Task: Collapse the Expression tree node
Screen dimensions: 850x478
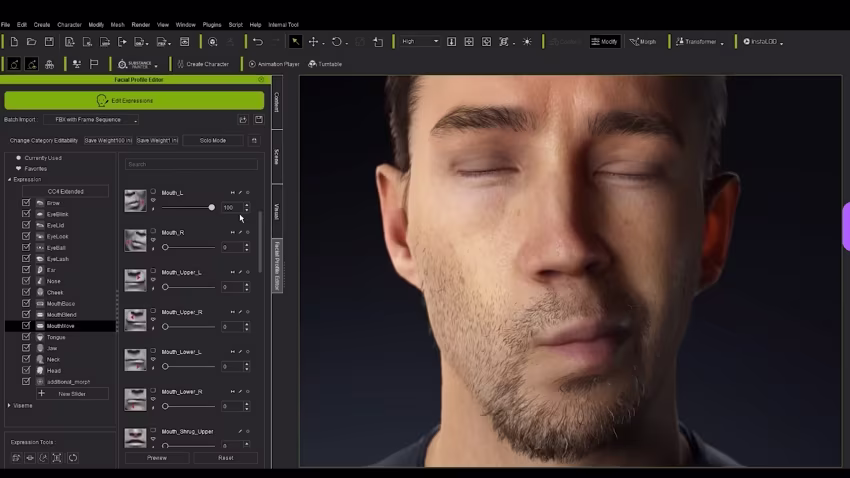Action: (x=9, y=179)
